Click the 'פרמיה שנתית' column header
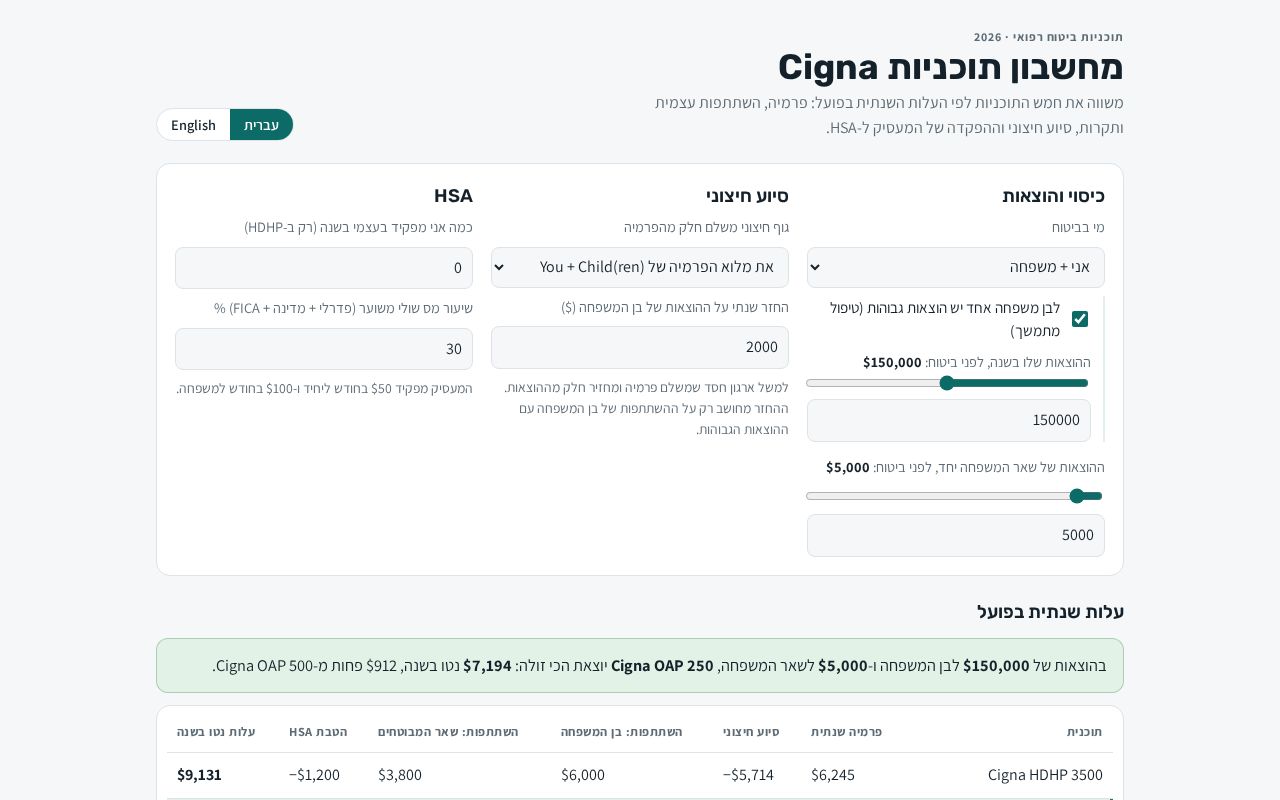Screen dimensions: 1280x800 (x=846, y=732)
